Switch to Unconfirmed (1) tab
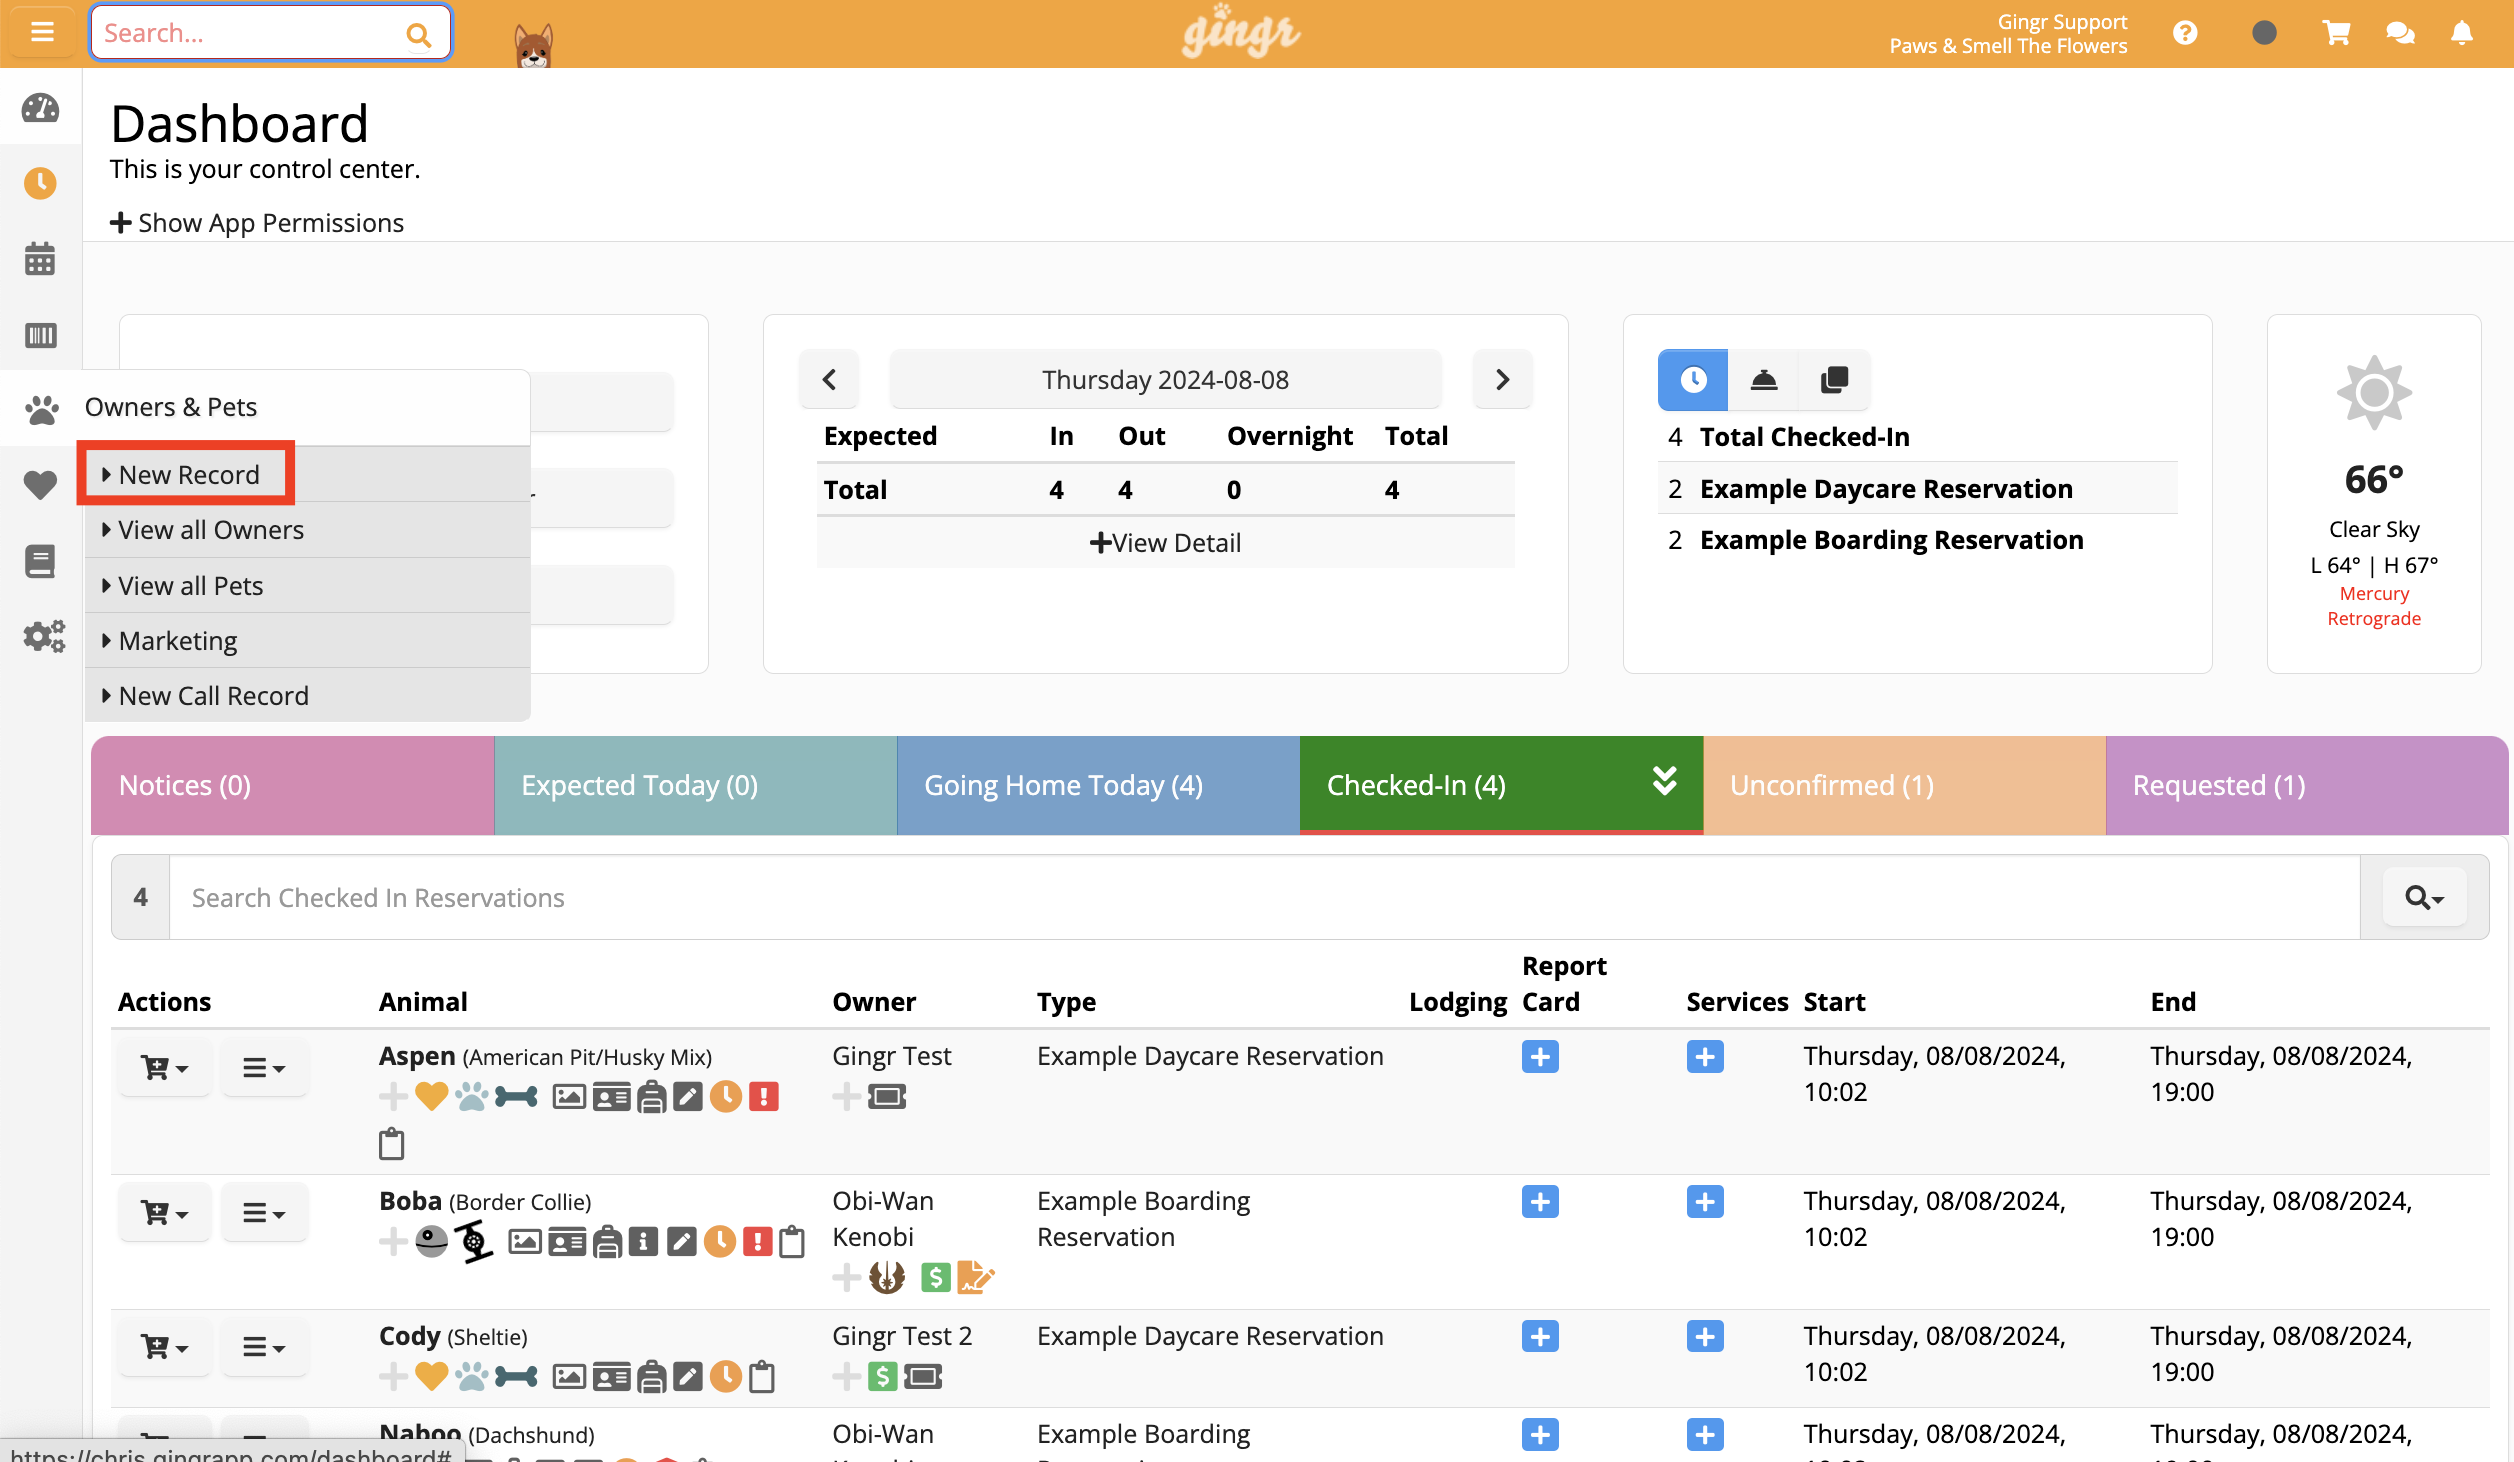 coord(1904,785)
